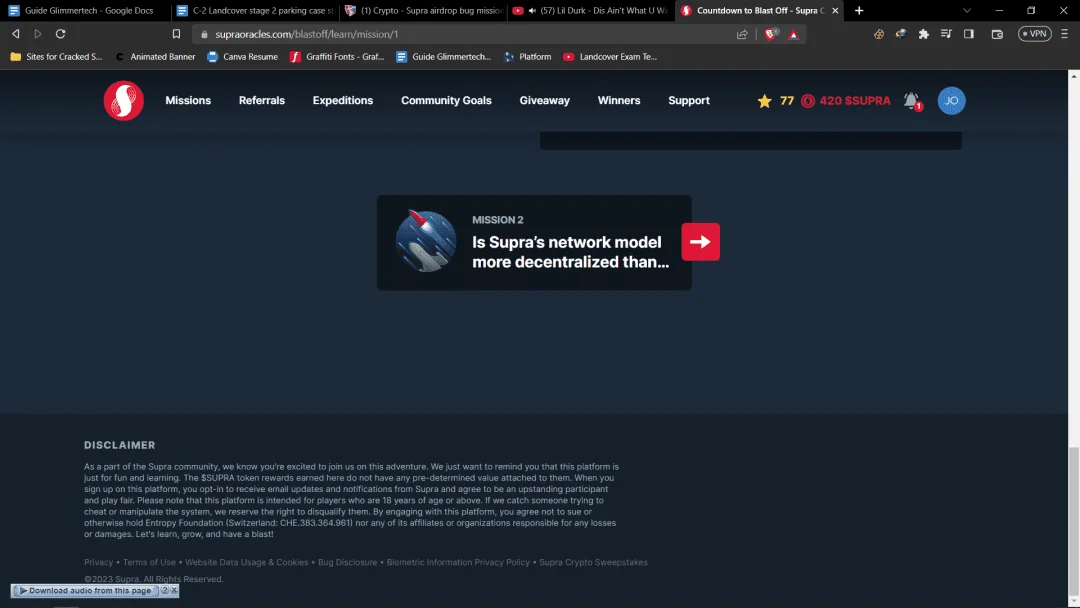Open the Winners nav item
The width and height of the screenshot is (1080, 608).
[x=619, y=101]
